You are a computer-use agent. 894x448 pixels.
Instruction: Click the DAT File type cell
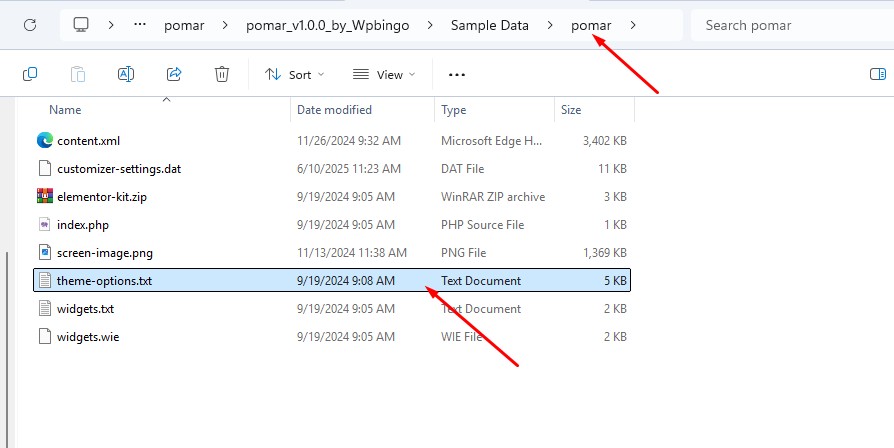[462, 169]
